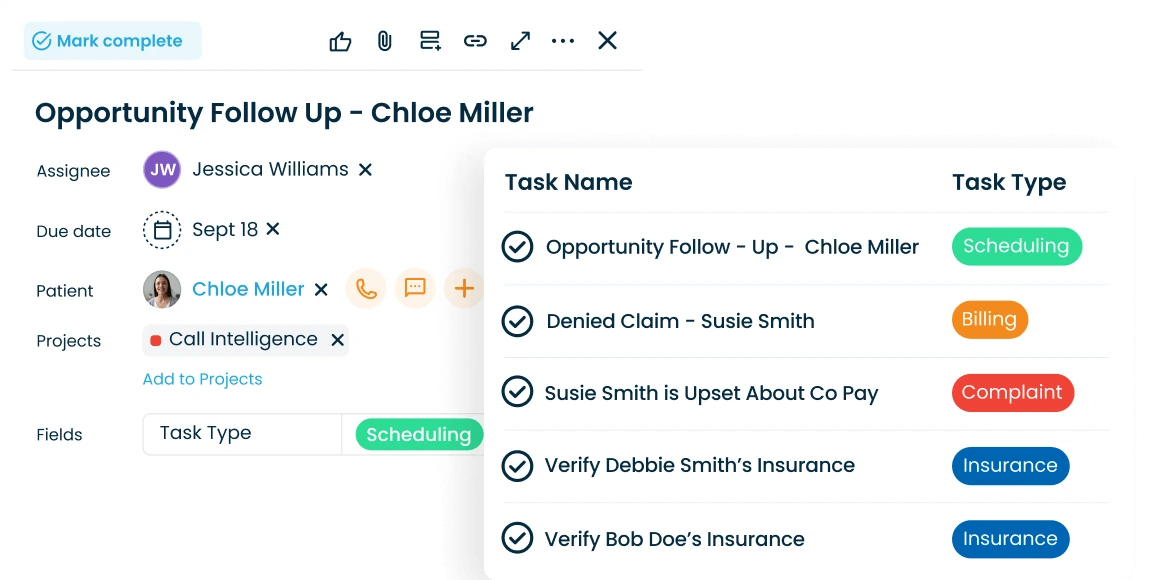The image size is (1154, 580).
Task: Check off Denied Claim - Susie Smith task
Action: pyautogui.click(x=517, y=321)
